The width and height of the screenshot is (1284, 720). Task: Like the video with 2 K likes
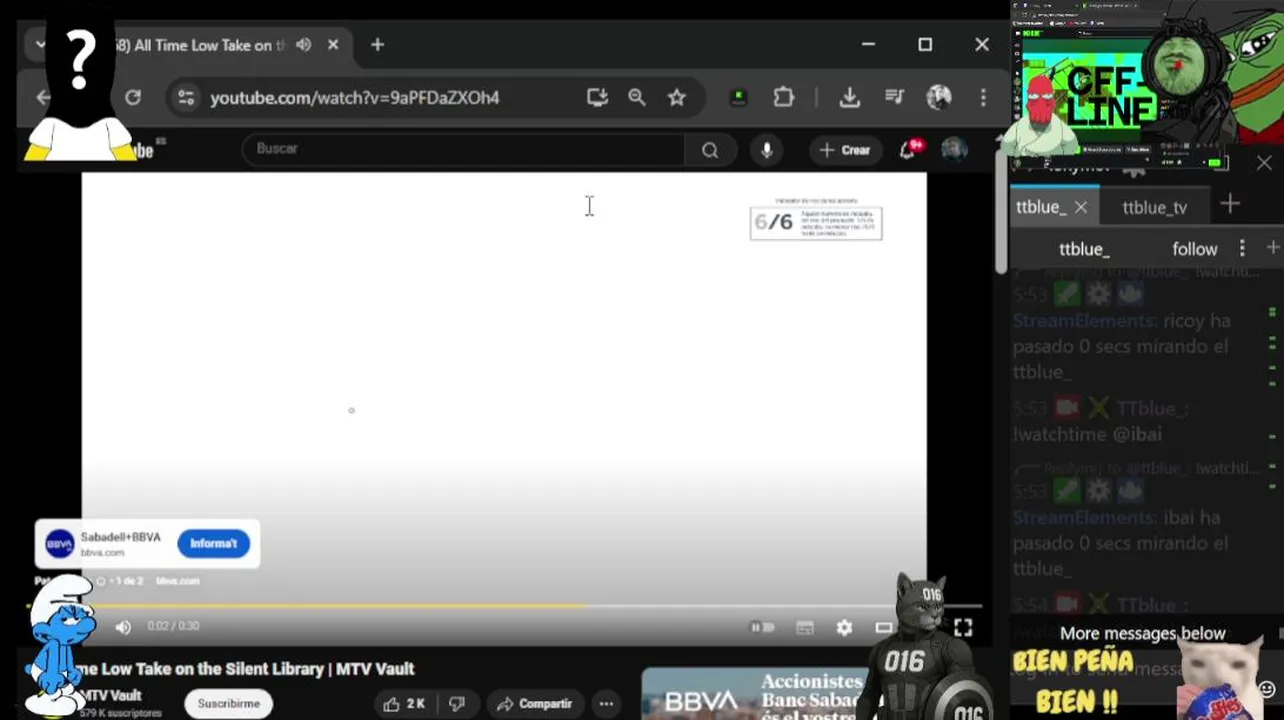click(404, 704)
